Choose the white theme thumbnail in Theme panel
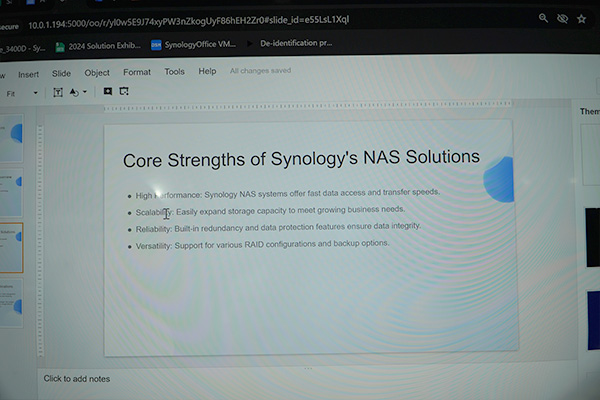Screen dimensions: 600x400 pos(590,155)
